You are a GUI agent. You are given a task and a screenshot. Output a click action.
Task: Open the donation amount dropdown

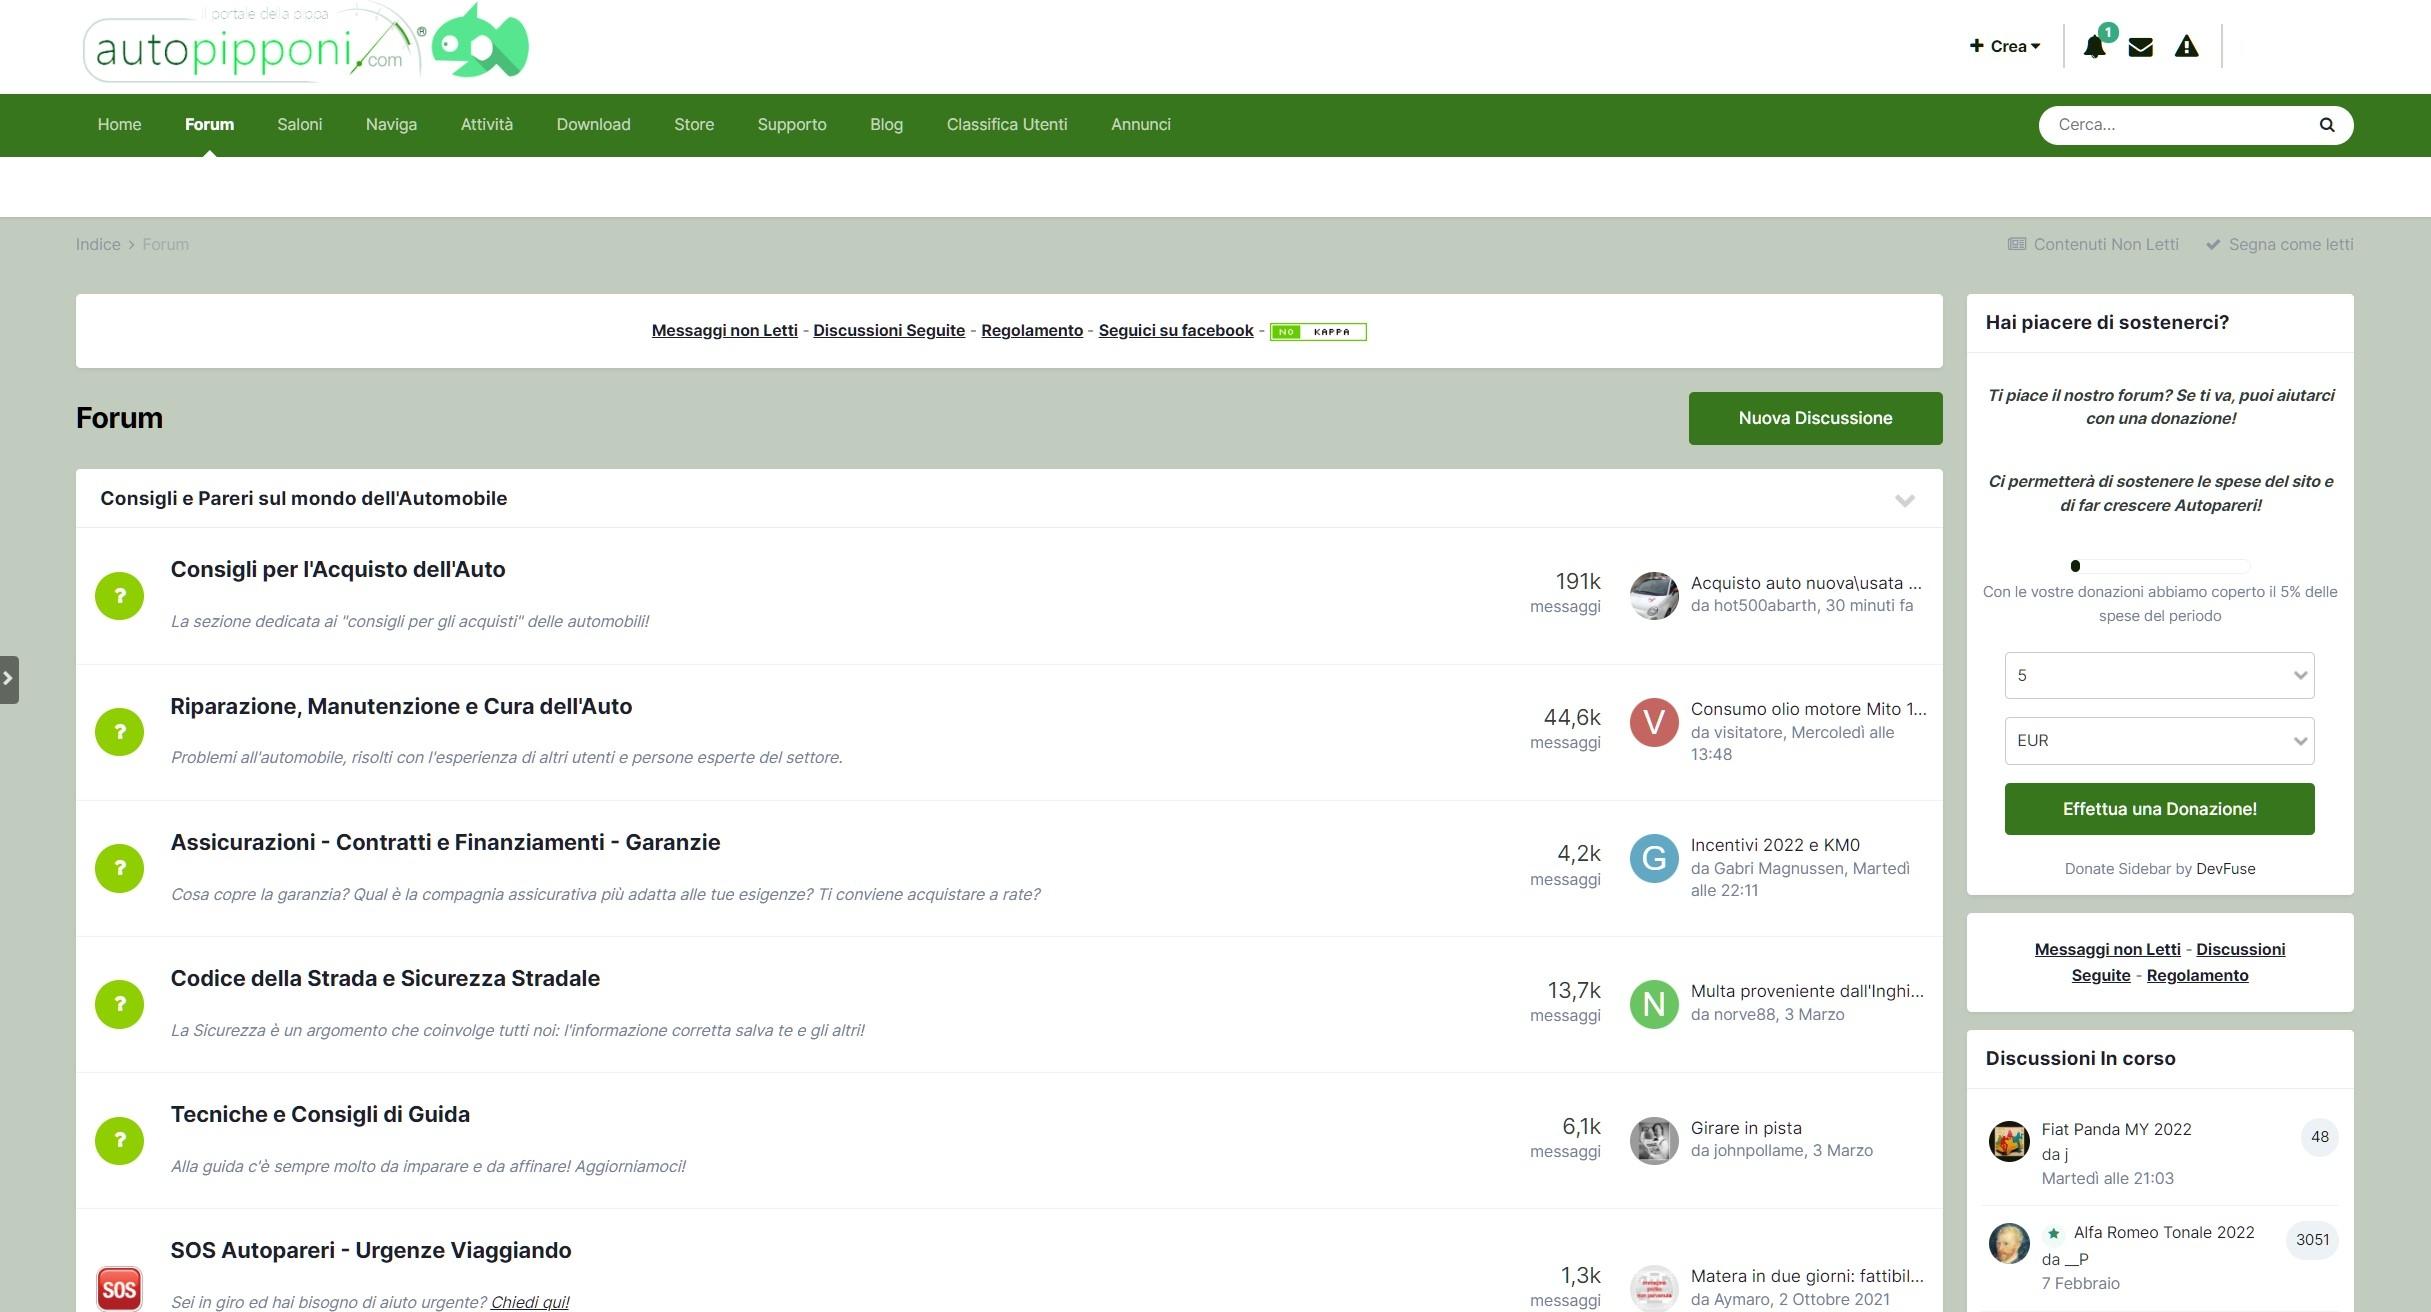pos(2159,676)
